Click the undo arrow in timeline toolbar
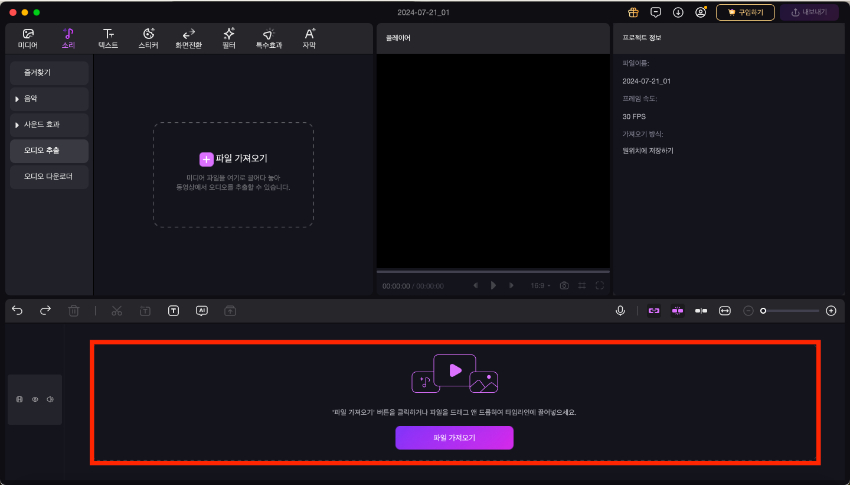 click(x=17, y=311)
